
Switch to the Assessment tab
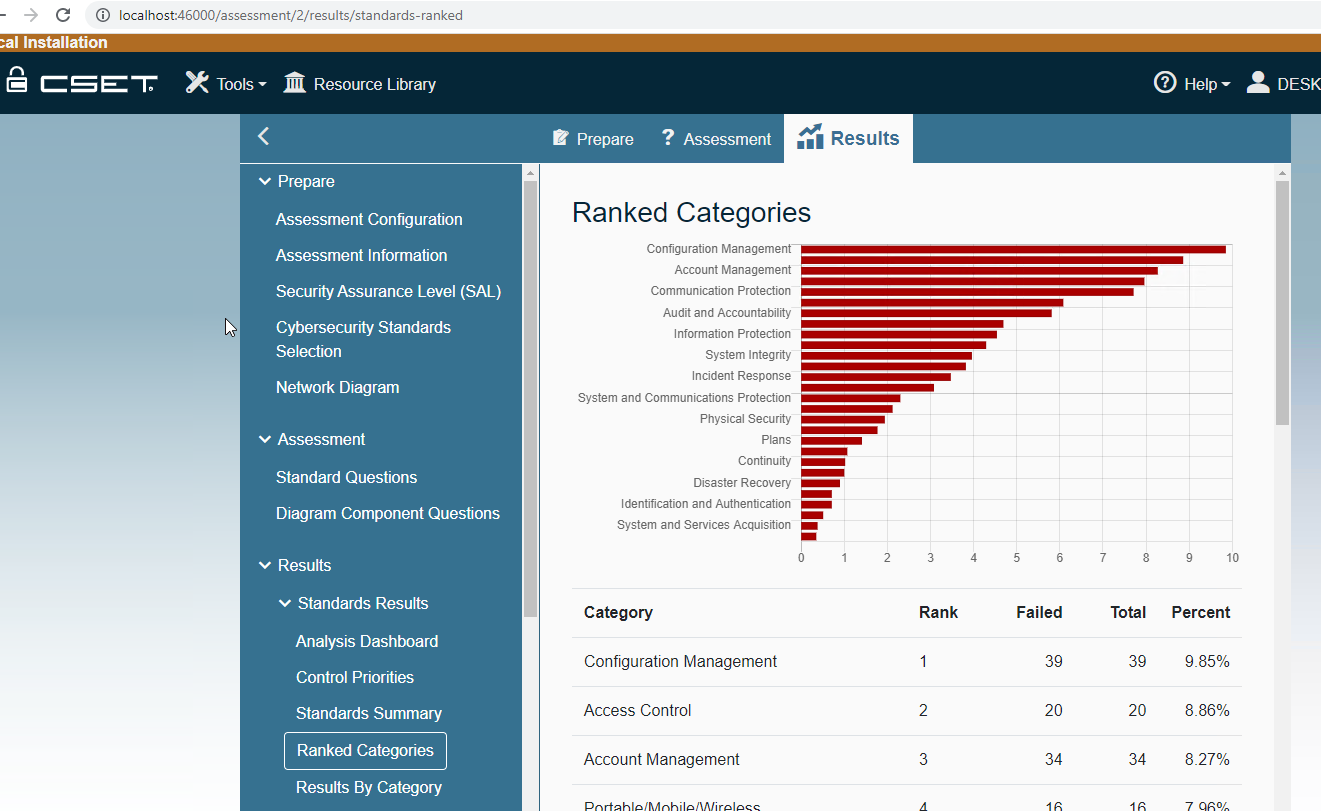pyautogui.click(x=716, y=139)
